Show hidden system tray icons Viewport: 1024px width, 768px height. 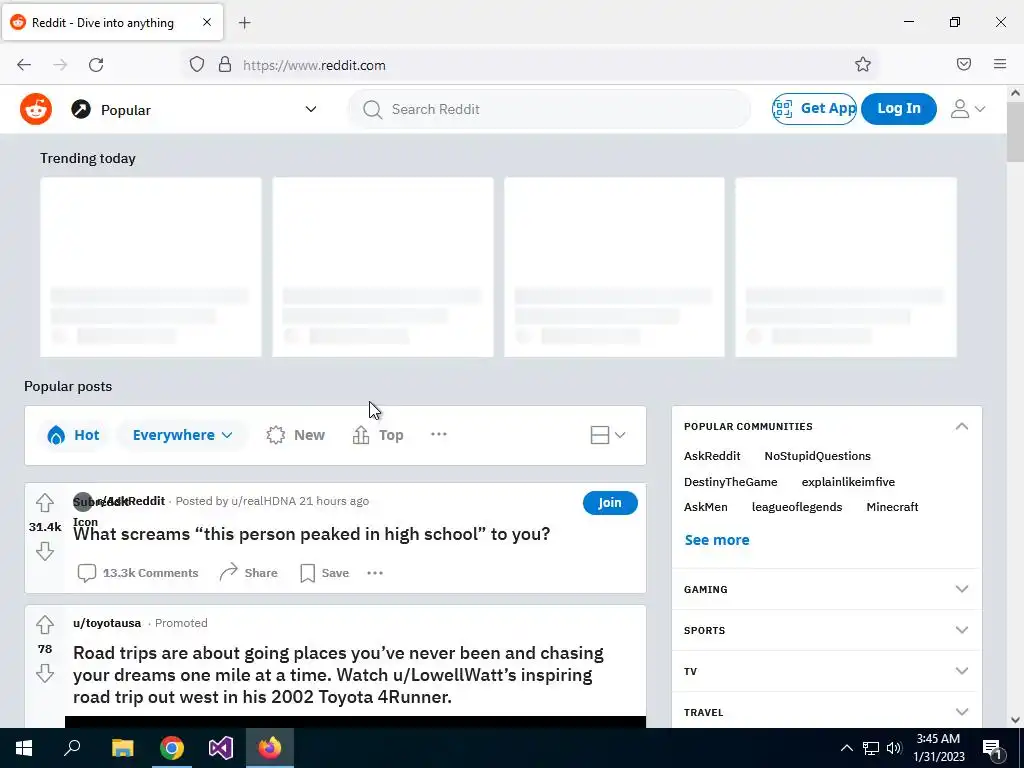tap(846, 748)
